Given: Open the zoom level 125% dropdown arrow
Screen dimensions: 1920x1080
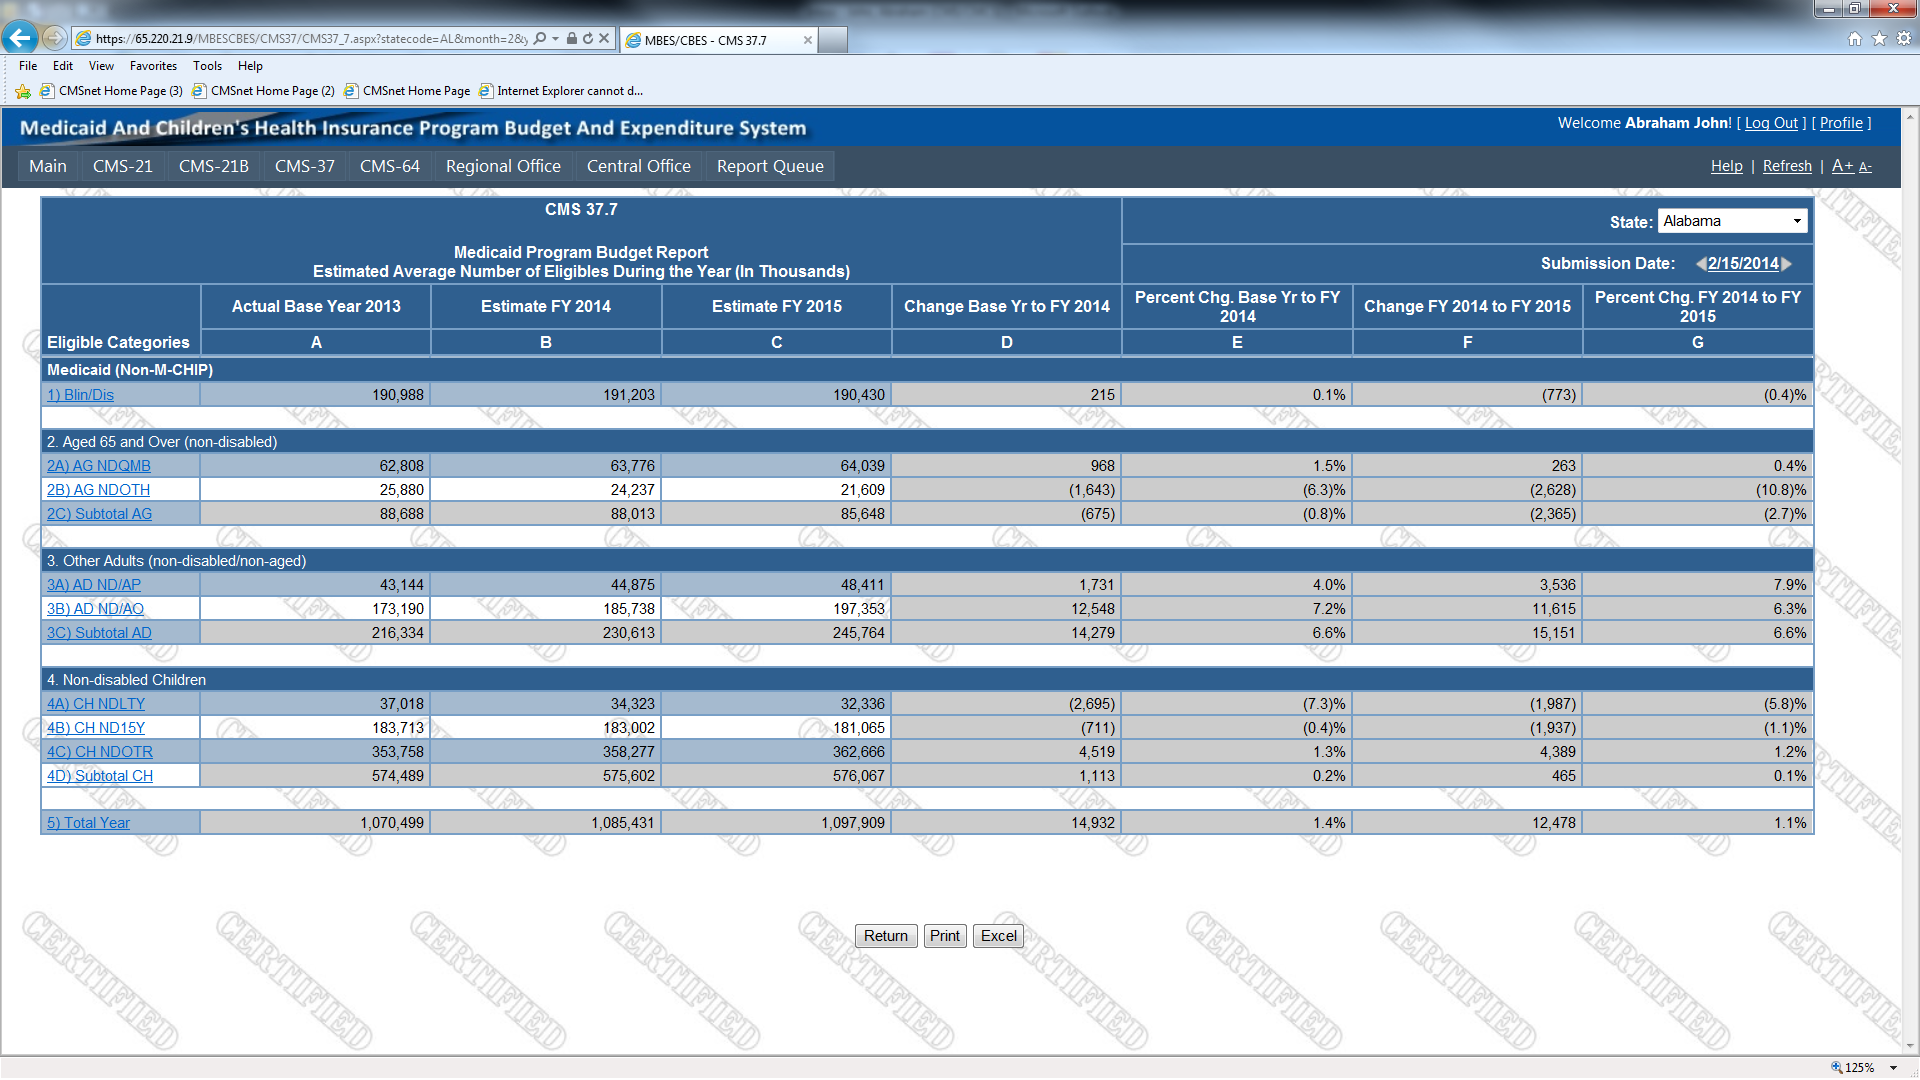Looking at the screenshot, I should click(x=1893, y=1068).
